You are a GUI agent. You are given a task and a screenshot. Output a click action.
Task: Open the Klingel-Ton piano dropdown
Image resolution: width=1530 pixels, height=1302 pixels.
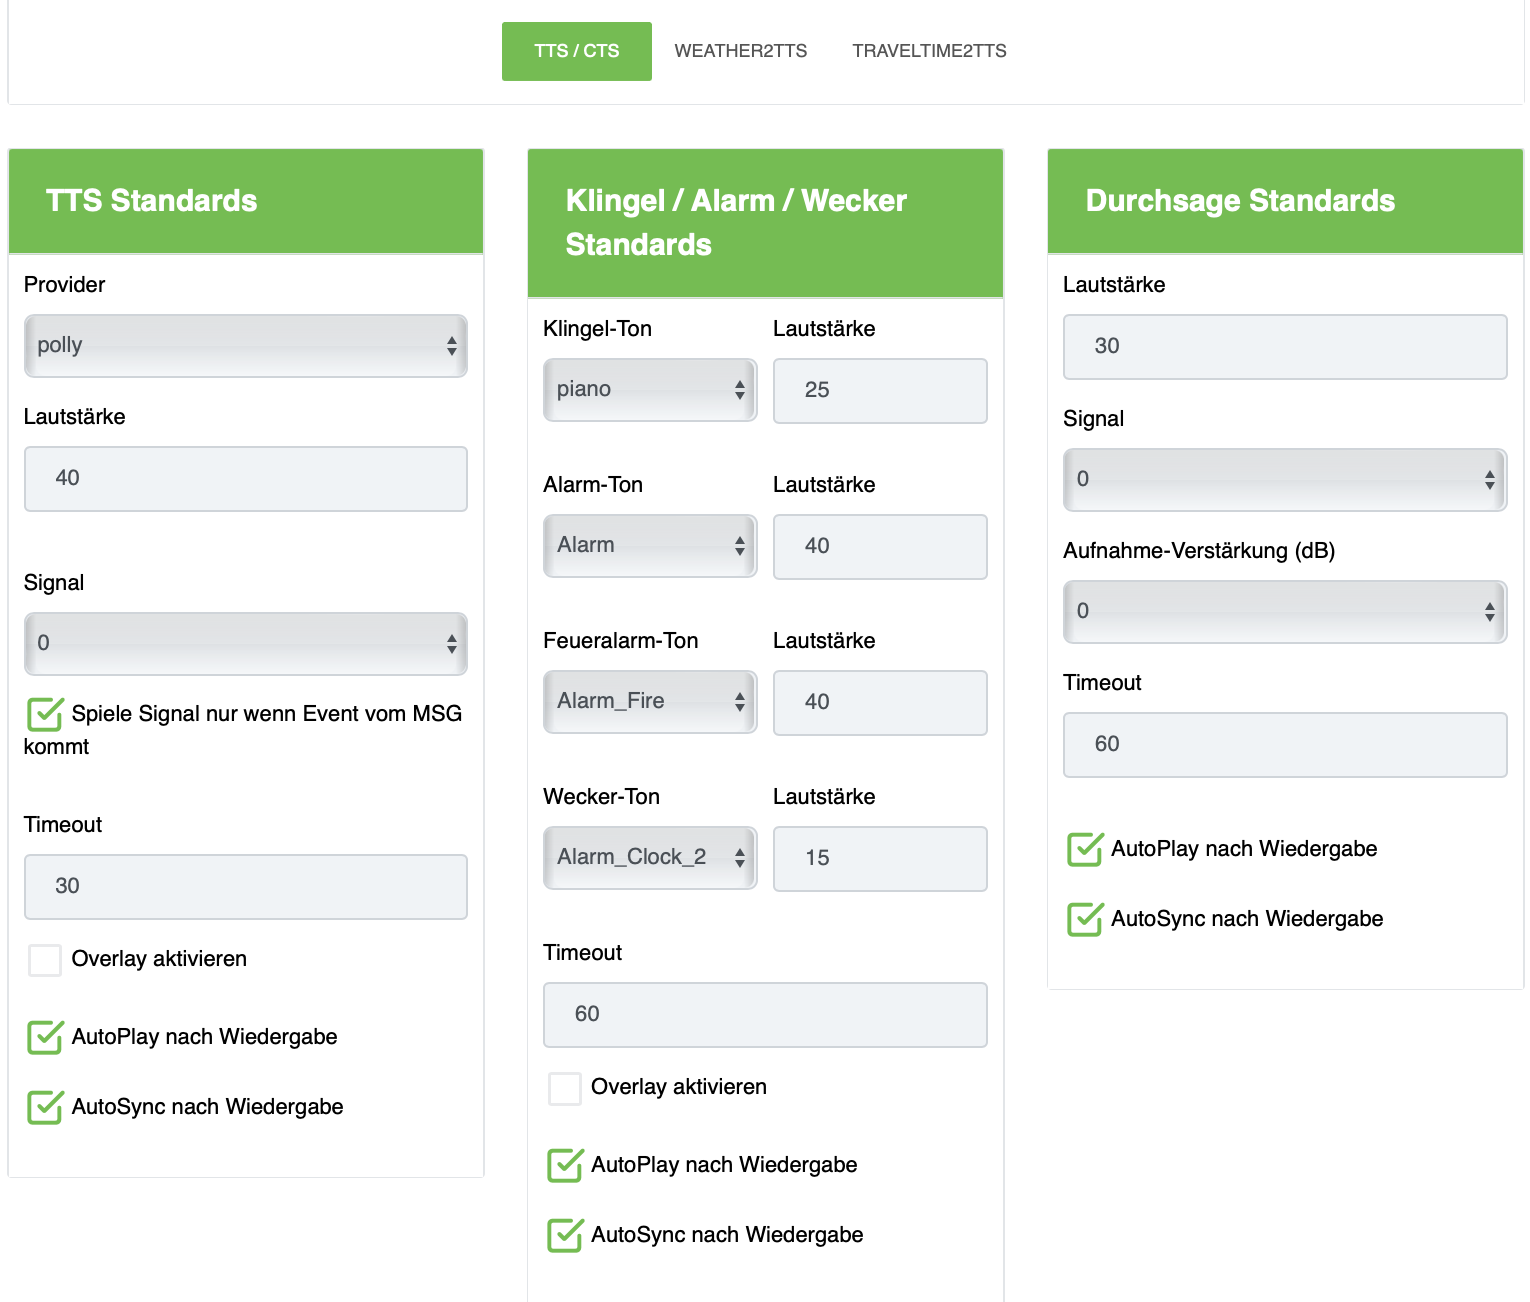tap(650, 390)
